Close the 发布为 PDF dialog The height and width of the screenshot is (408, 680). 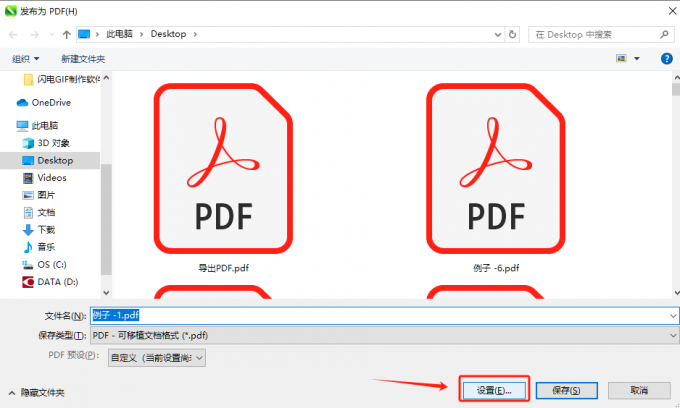pos(672,11)
